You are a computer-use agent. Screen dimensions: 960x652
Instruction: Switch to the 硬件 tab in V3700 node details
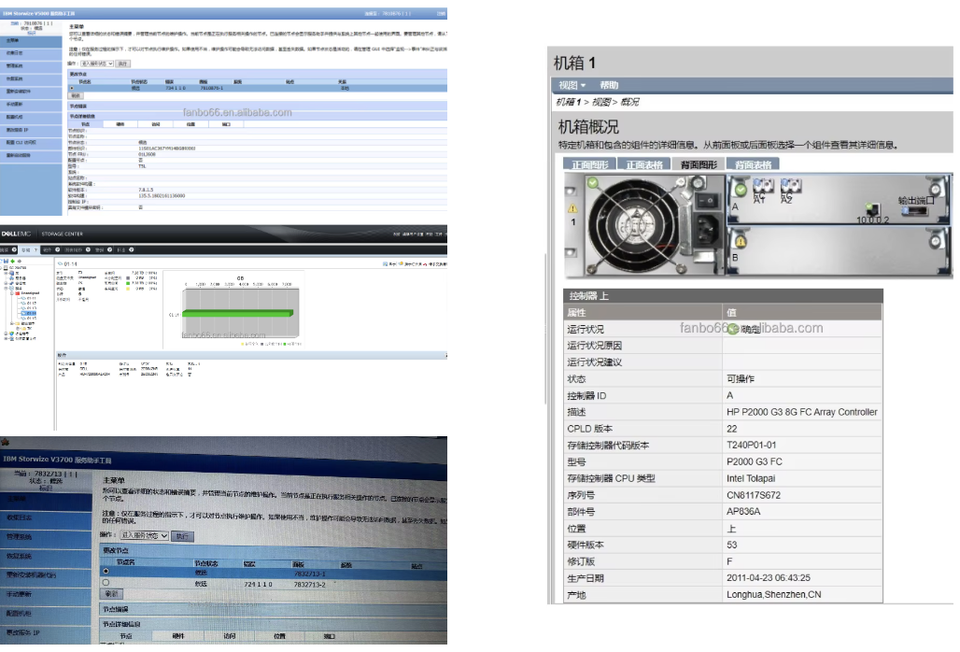178,637
